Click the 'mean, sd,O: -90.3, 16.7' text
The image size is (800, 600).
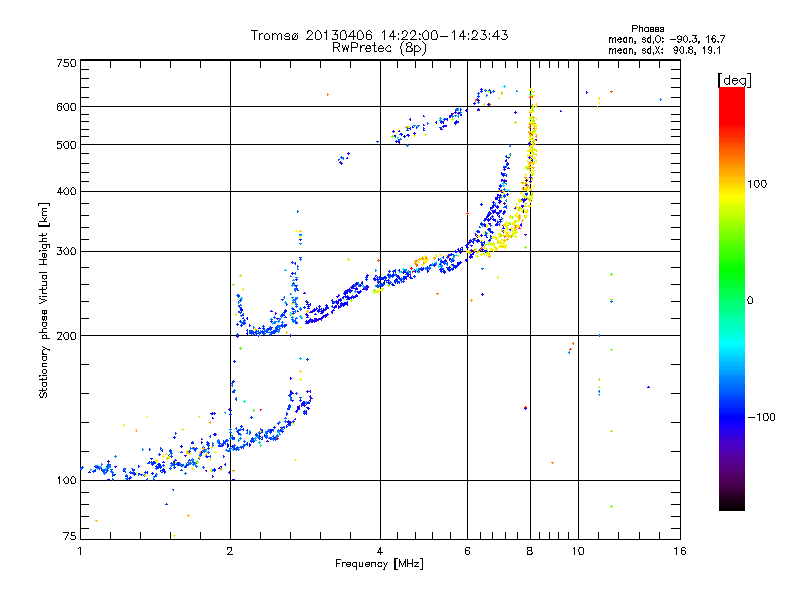pos(666,39)
